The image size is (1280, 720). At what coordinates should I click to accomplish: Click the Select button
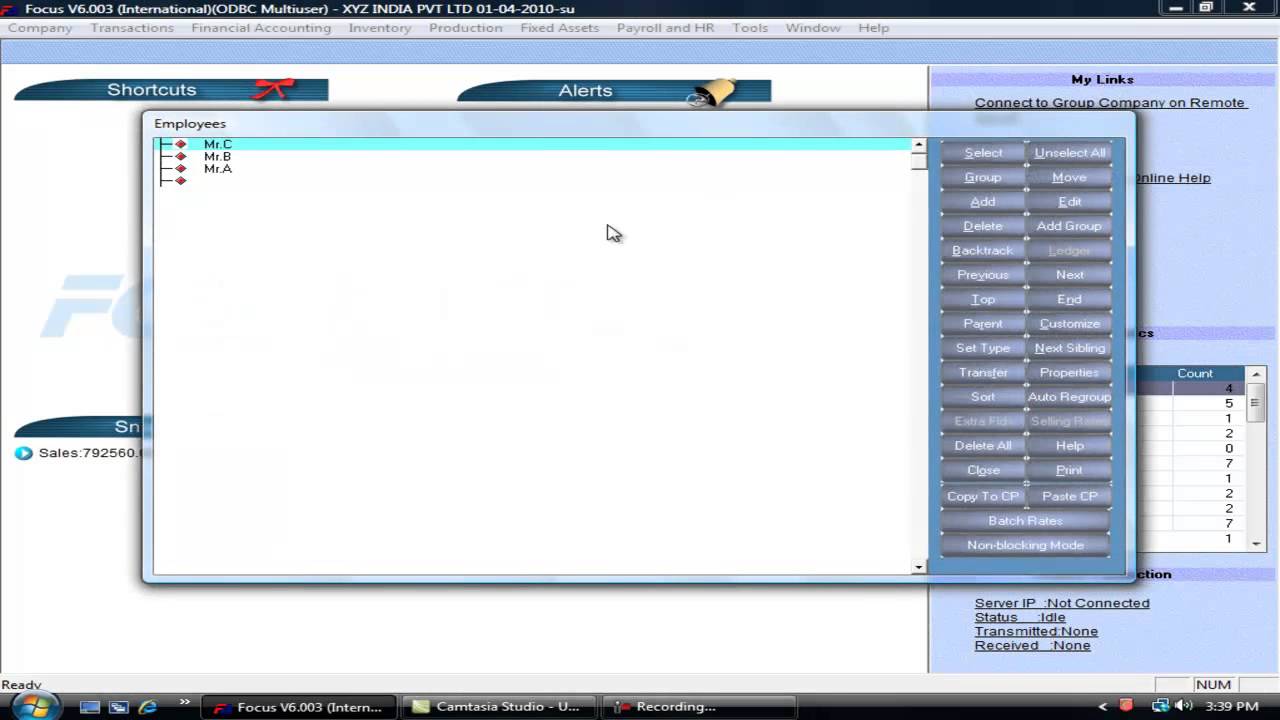point(983,153)
